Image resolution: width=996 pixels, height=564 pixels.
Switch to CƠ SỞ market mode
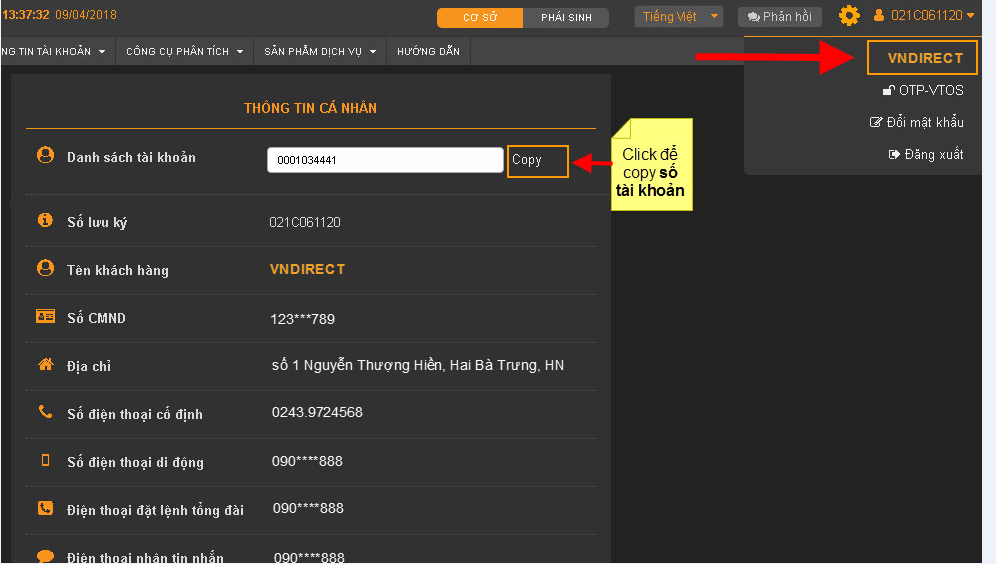point(480,18)
